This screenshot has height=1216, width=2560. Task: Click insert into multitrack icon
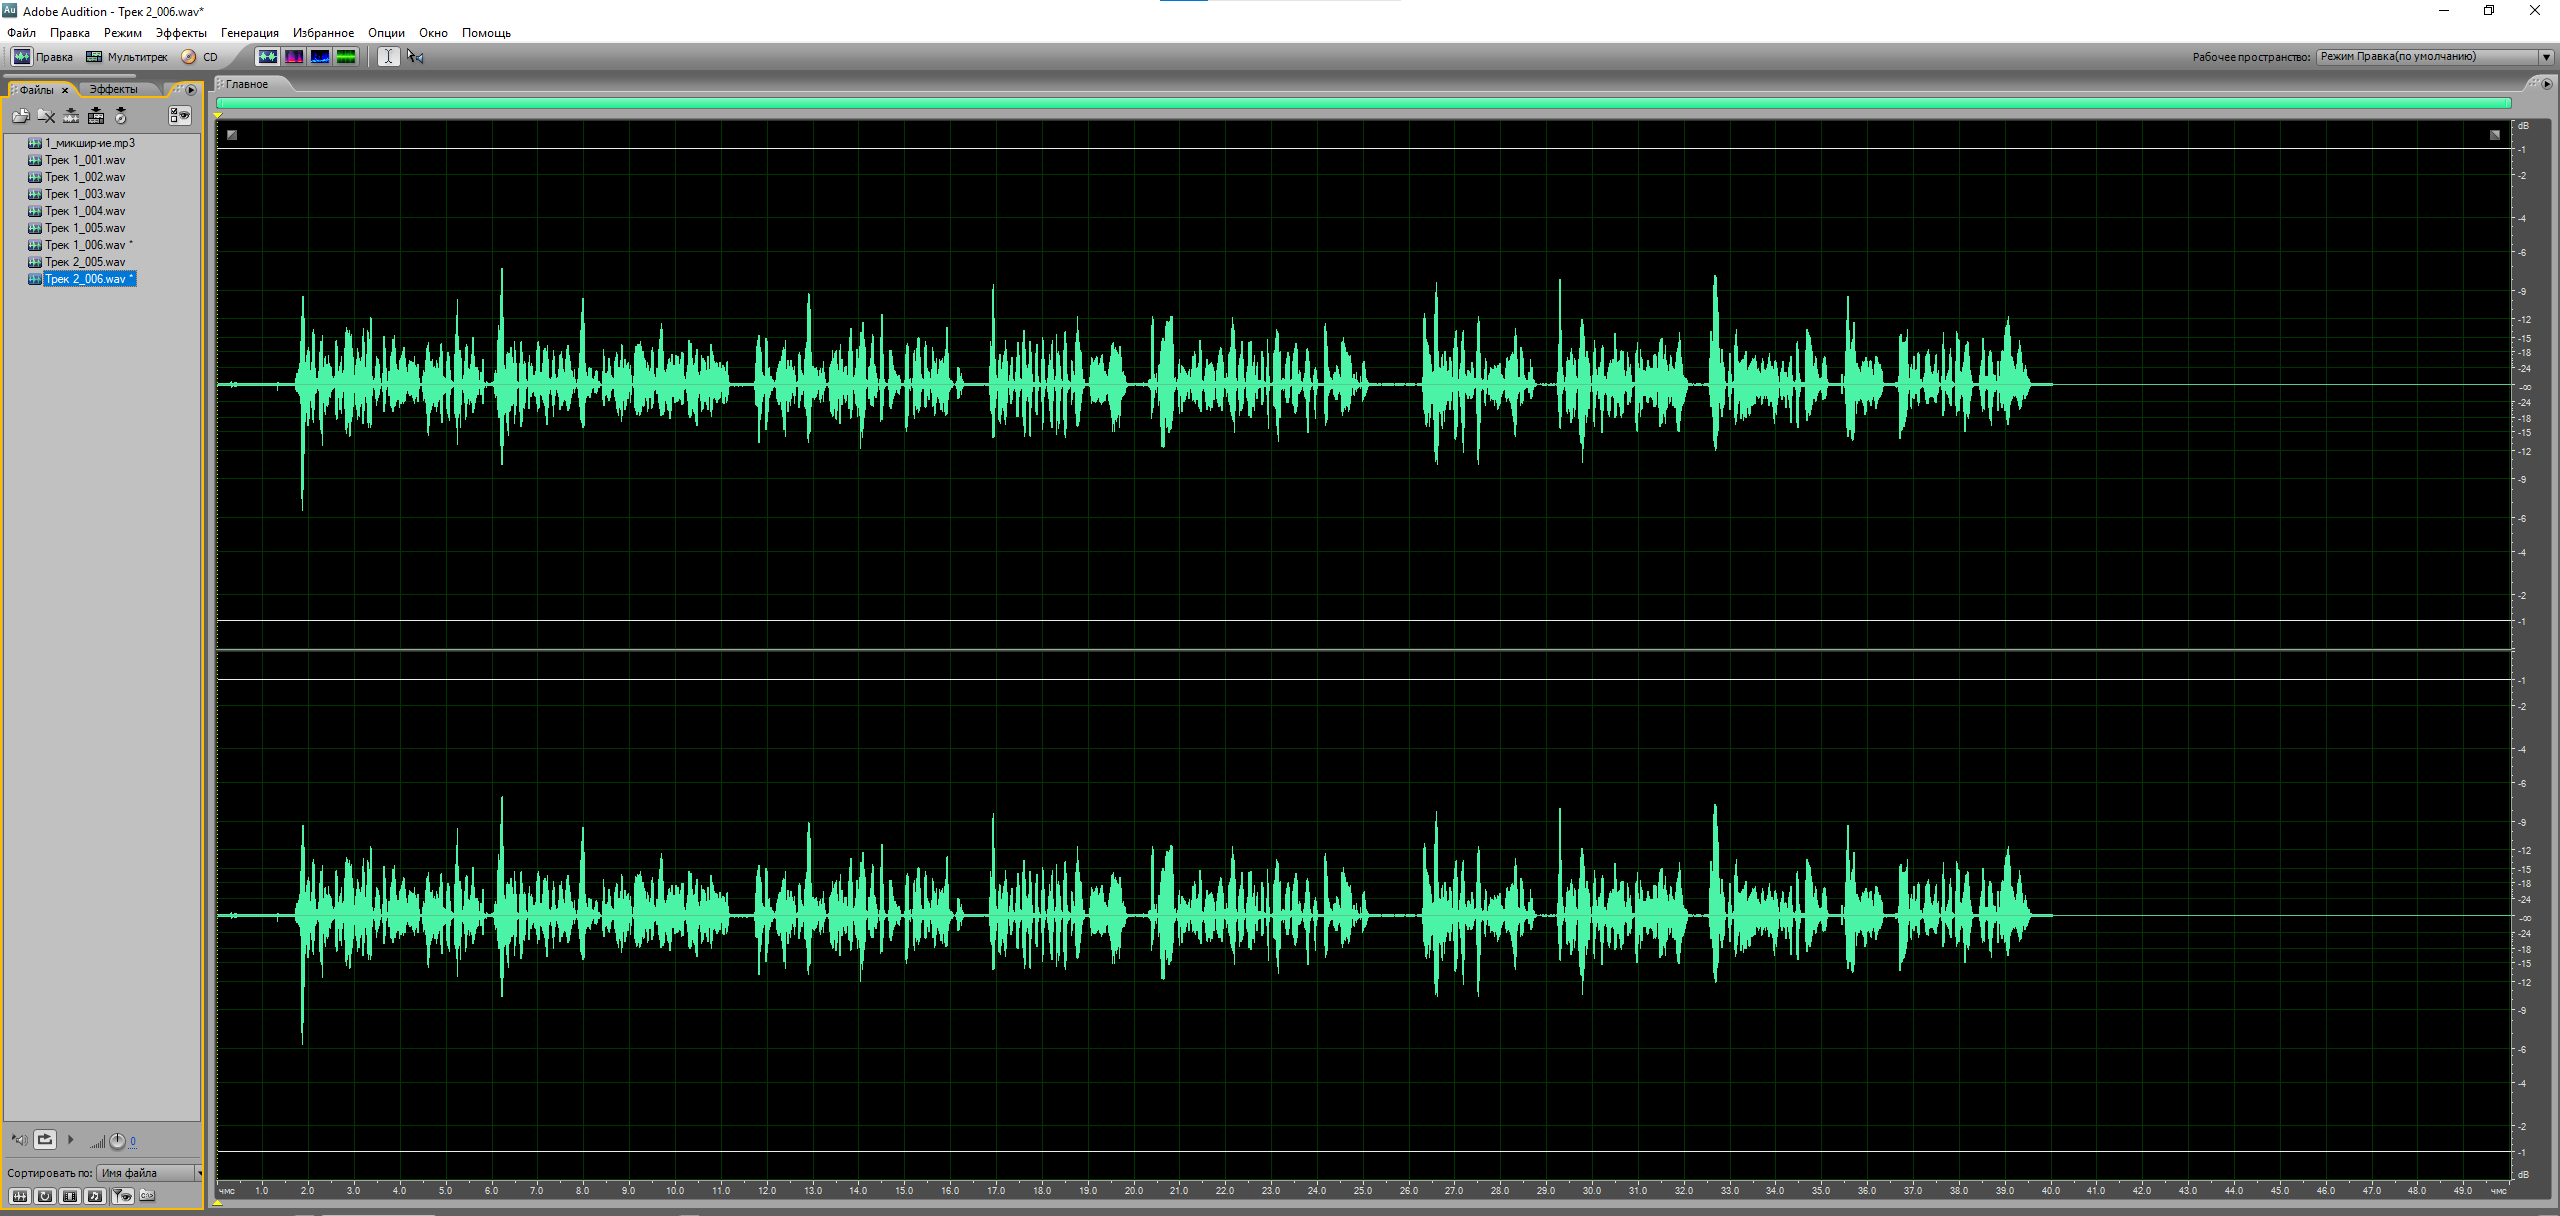pos(96,116)
